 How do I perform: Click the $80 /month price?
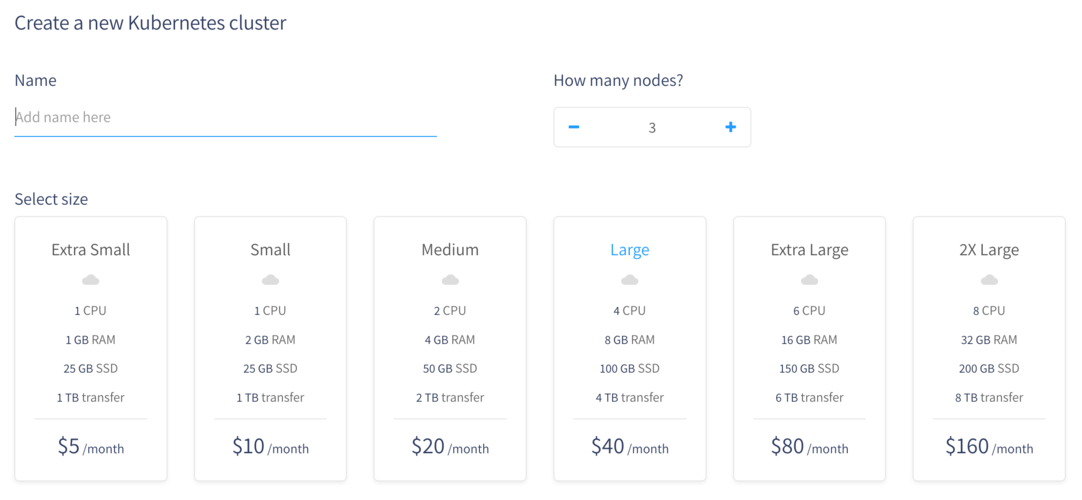point(809,447)
